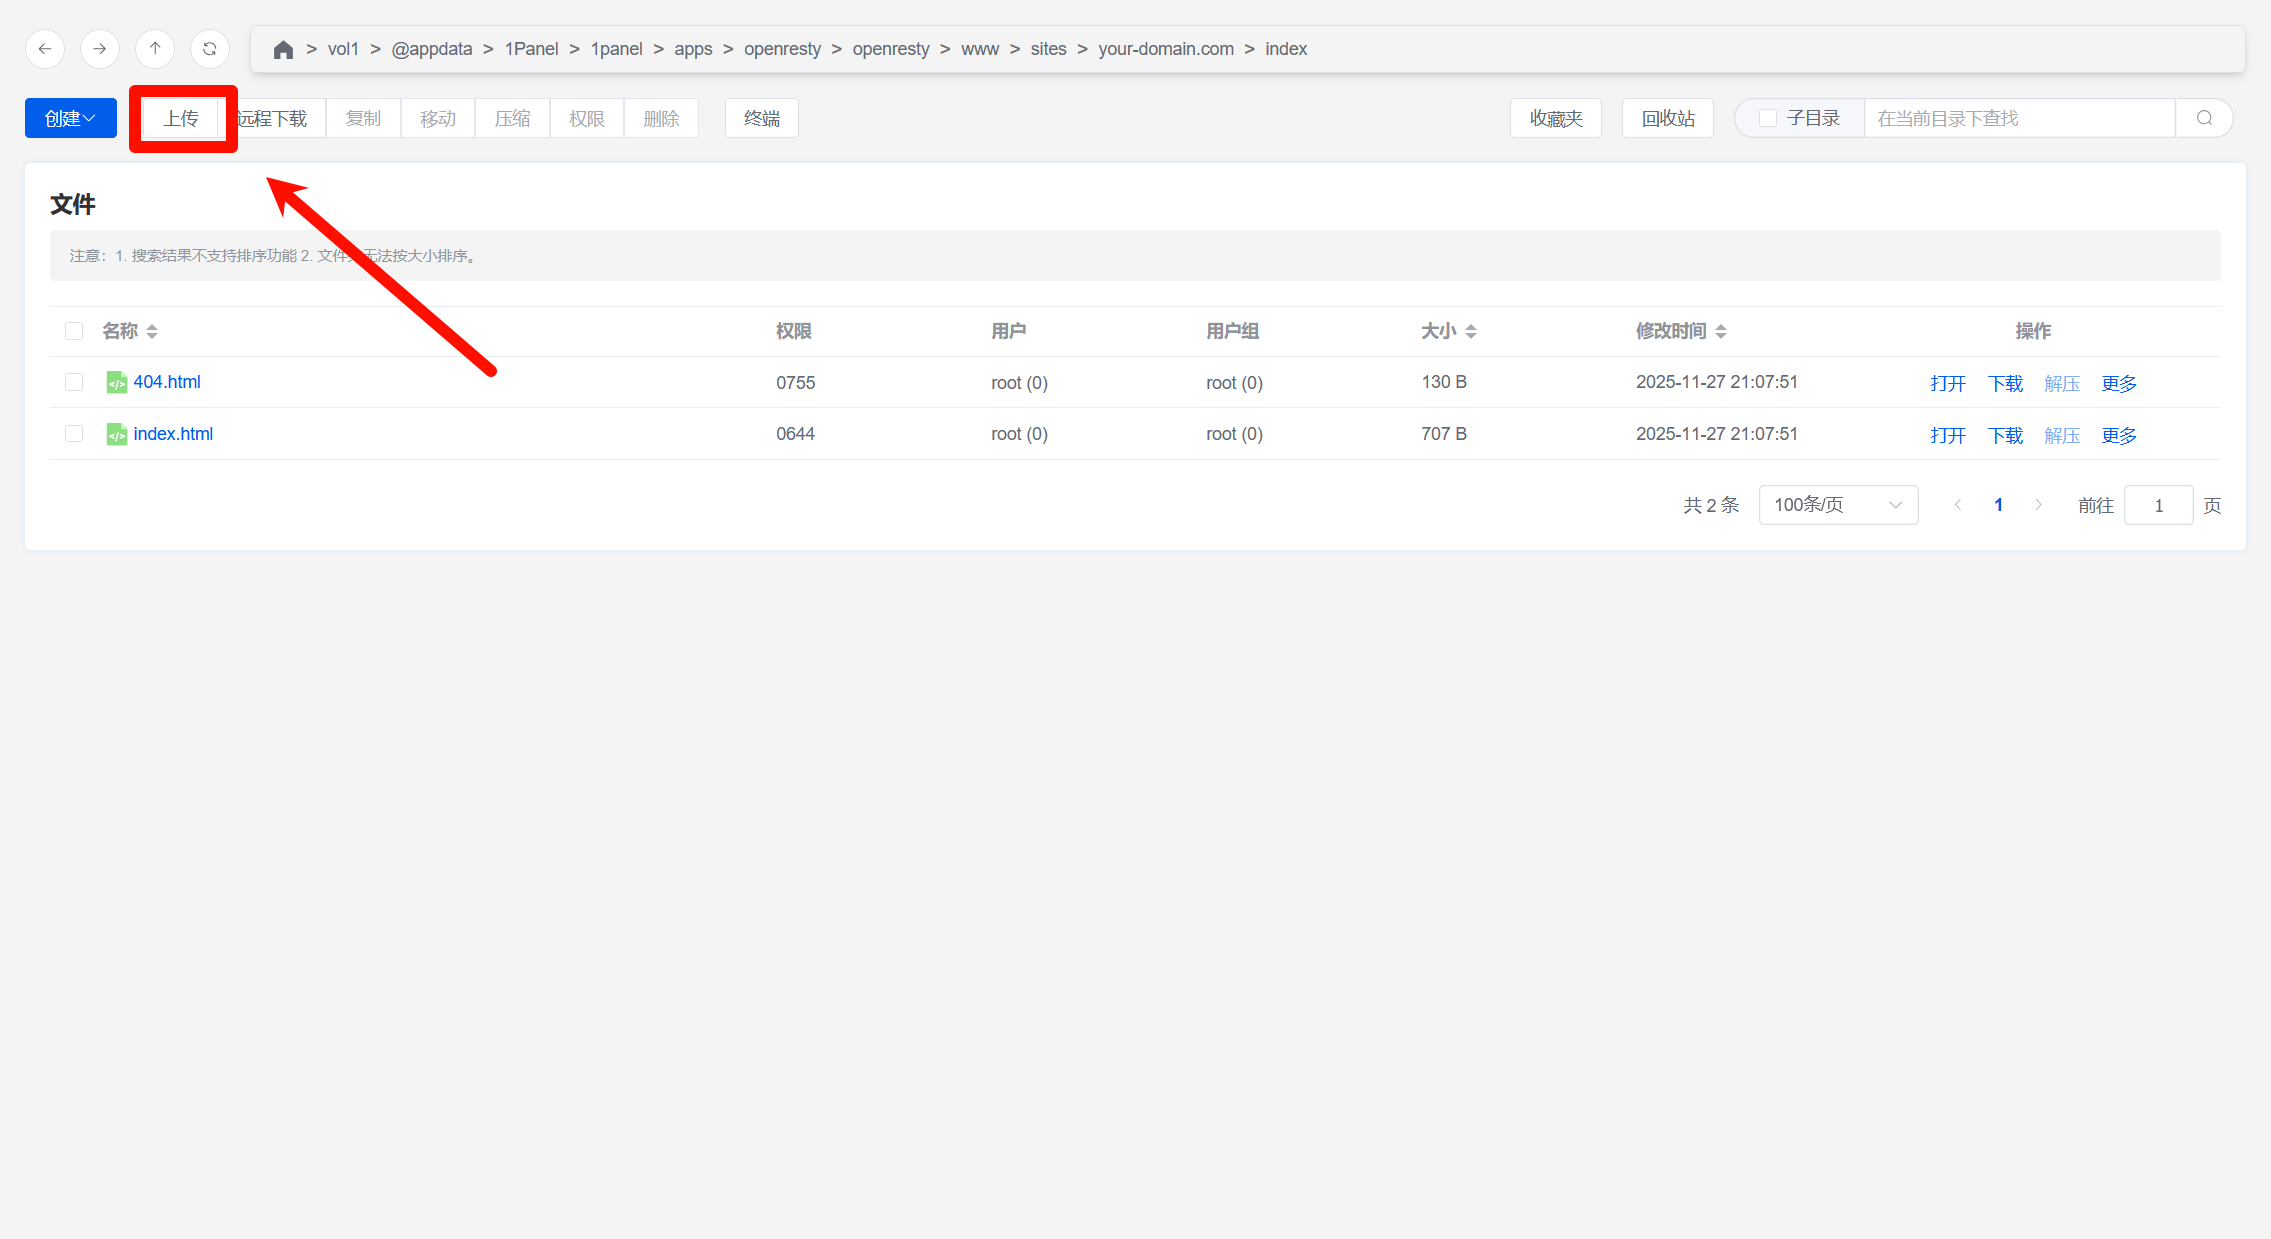Click the search current directory input field
The width and height of the screenshot is (2271, 1239).
2018,118
